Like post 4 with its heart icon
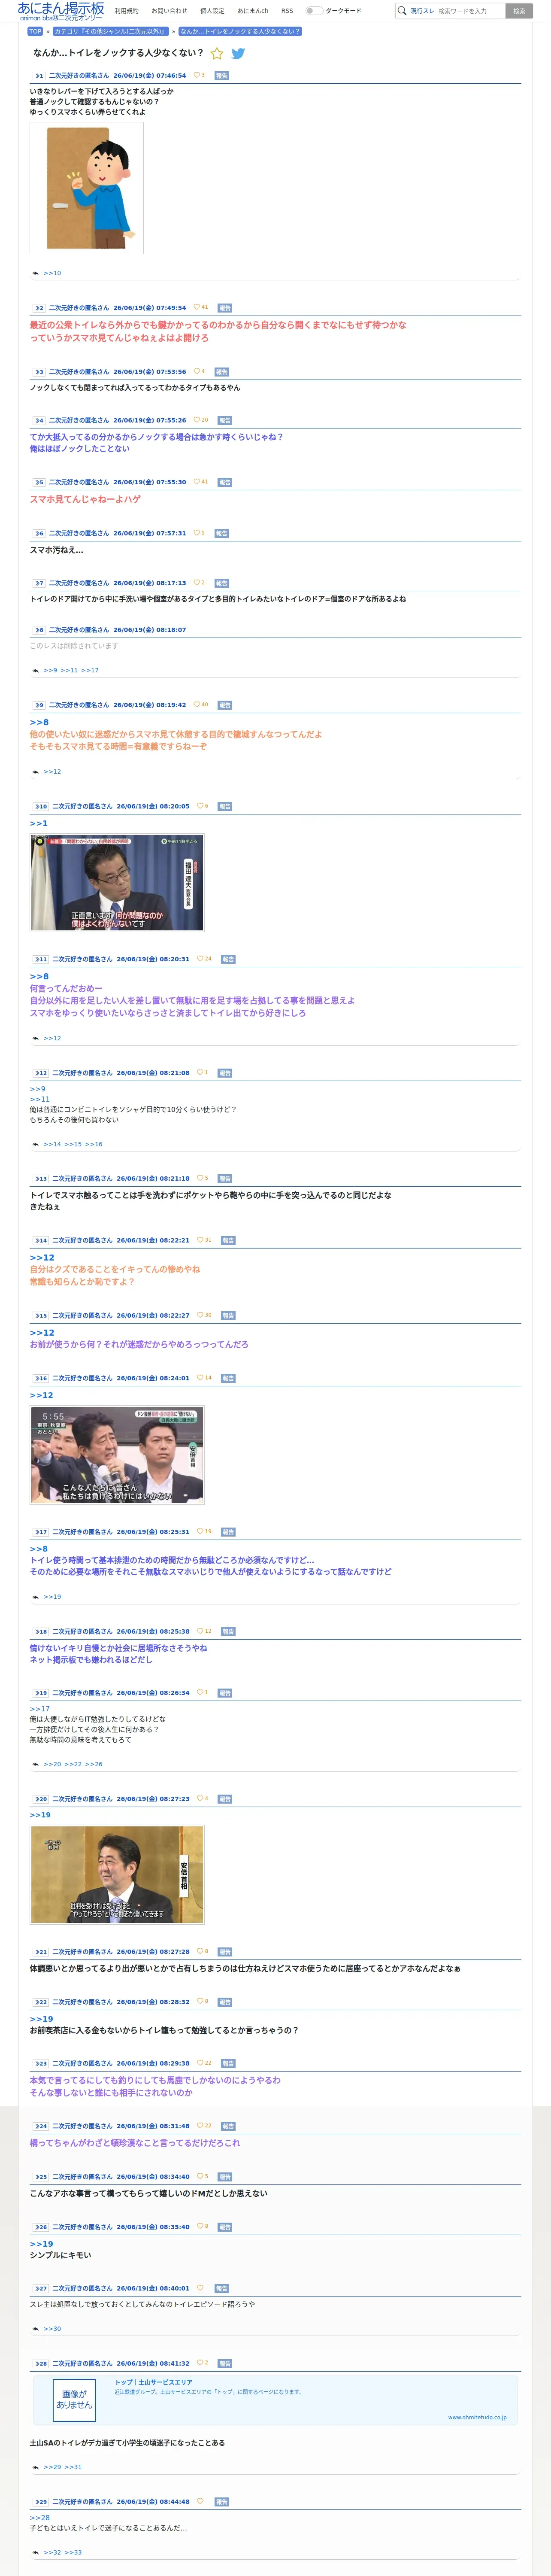551x2576 pixels. click(197, 420)
